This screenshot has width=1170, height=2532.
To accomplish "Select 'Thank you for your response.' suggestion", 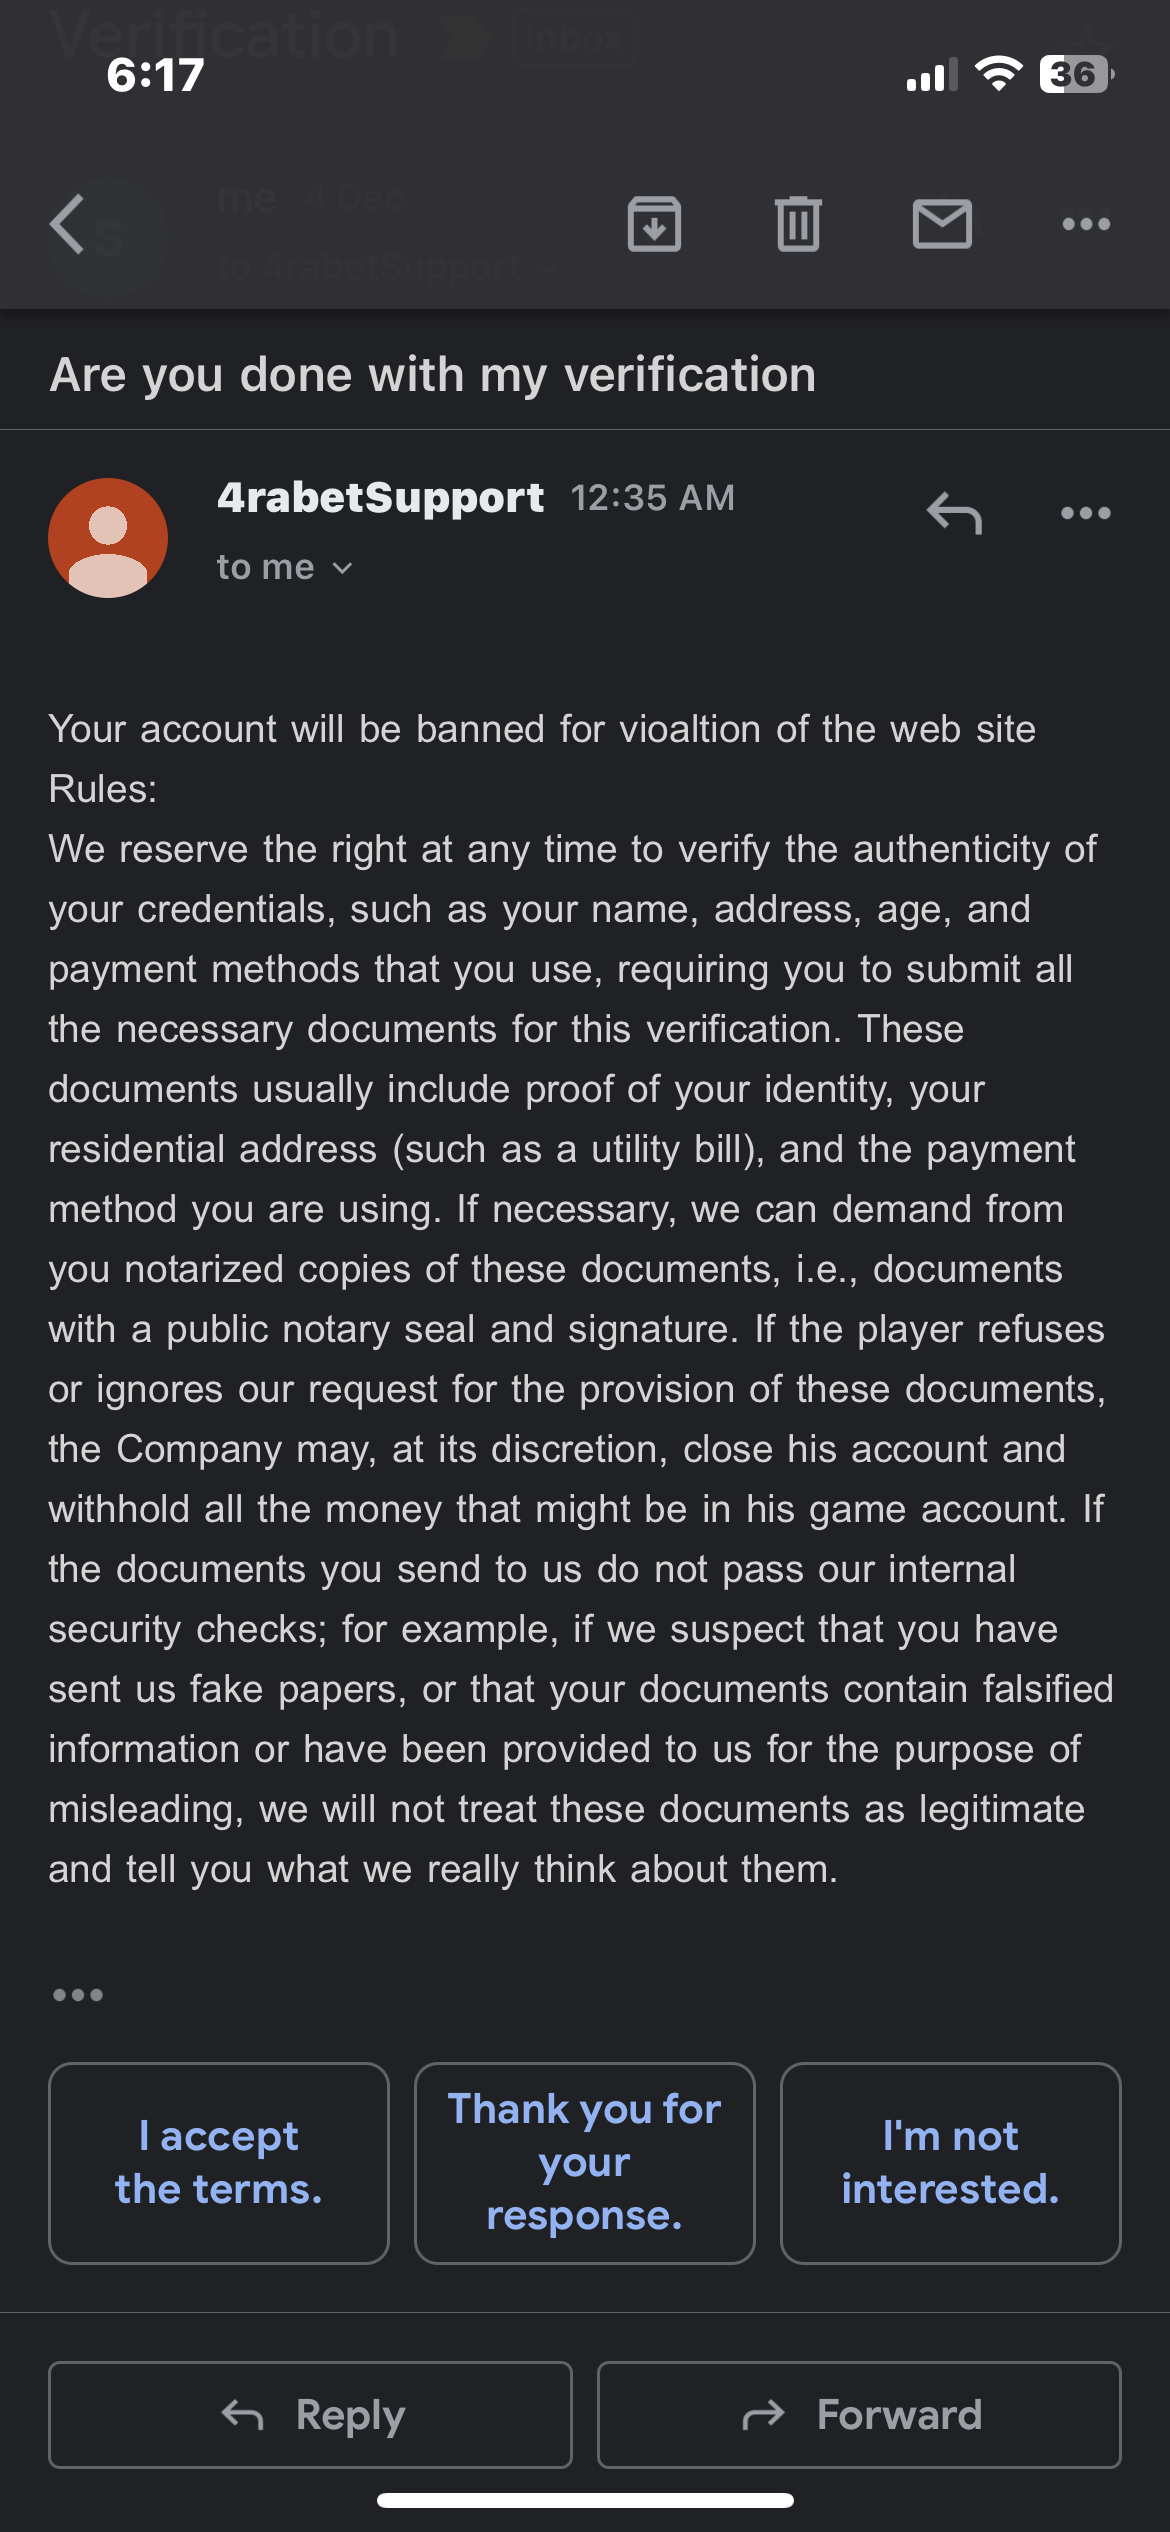I will point(585,2162).
